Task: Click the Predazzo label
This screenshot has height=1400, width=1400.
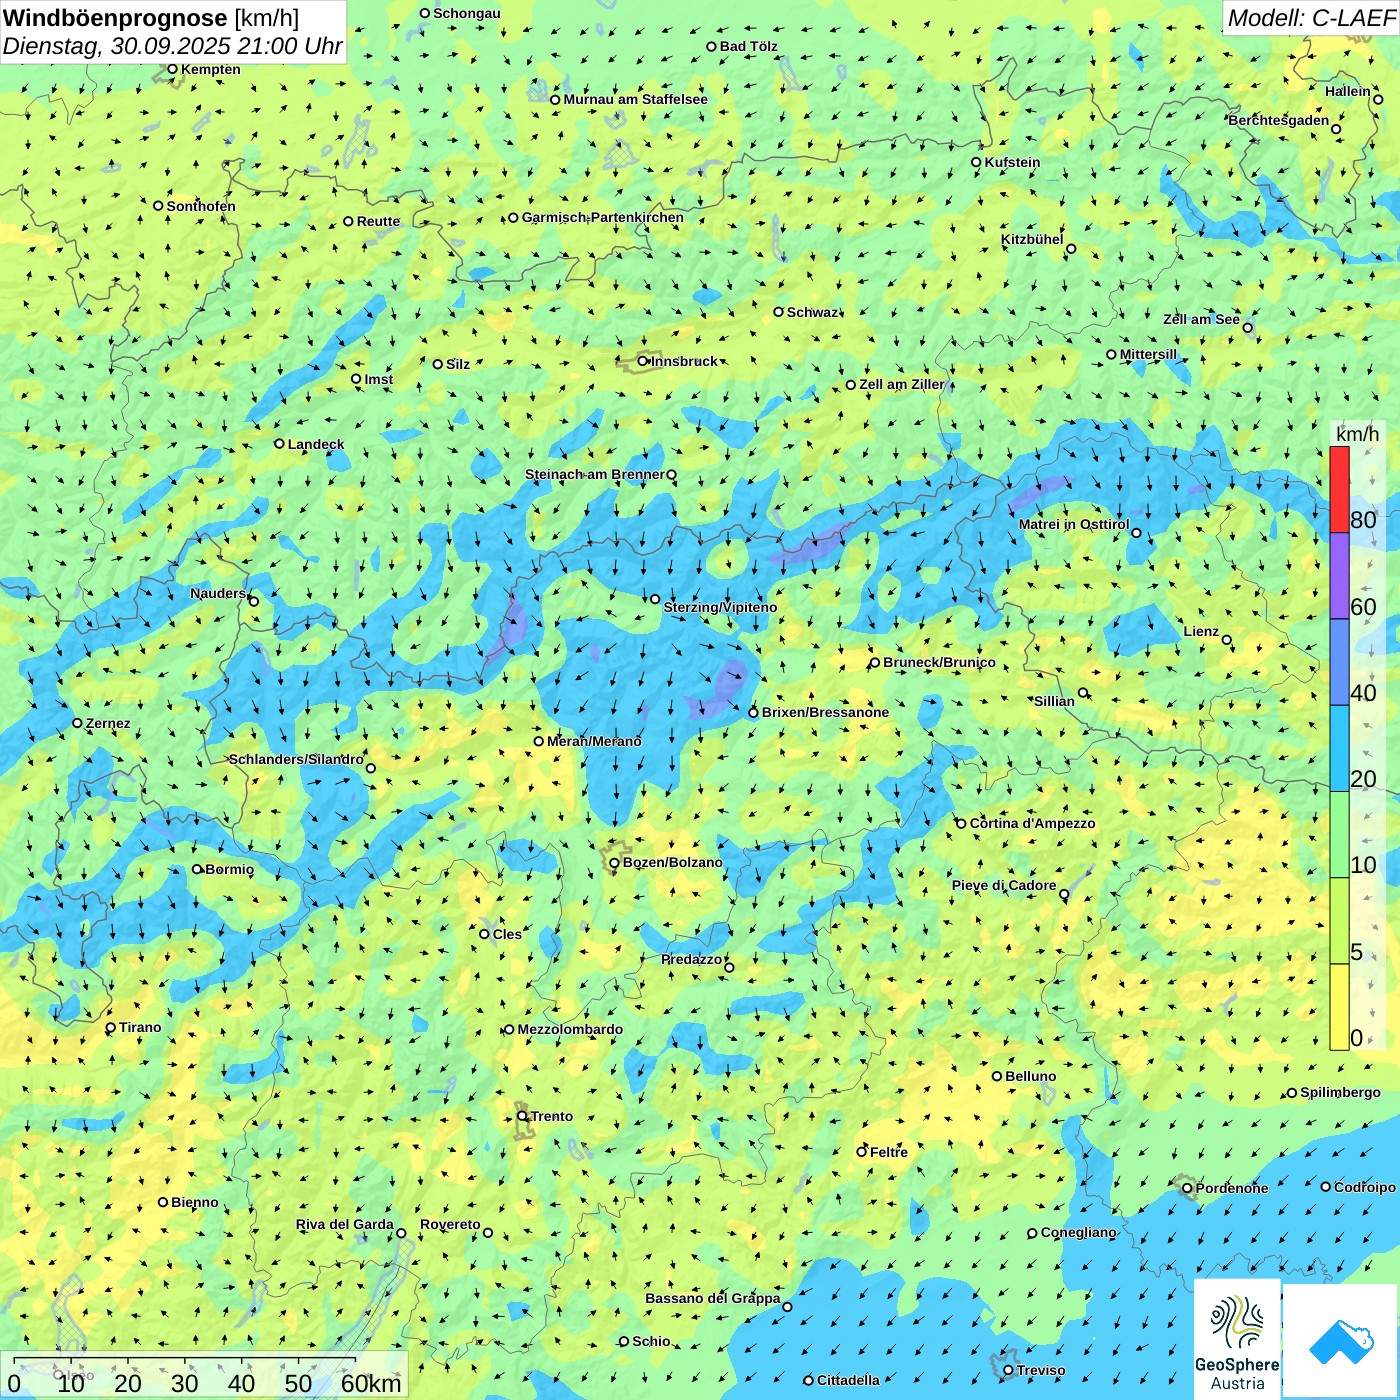Action: (692, 959)
